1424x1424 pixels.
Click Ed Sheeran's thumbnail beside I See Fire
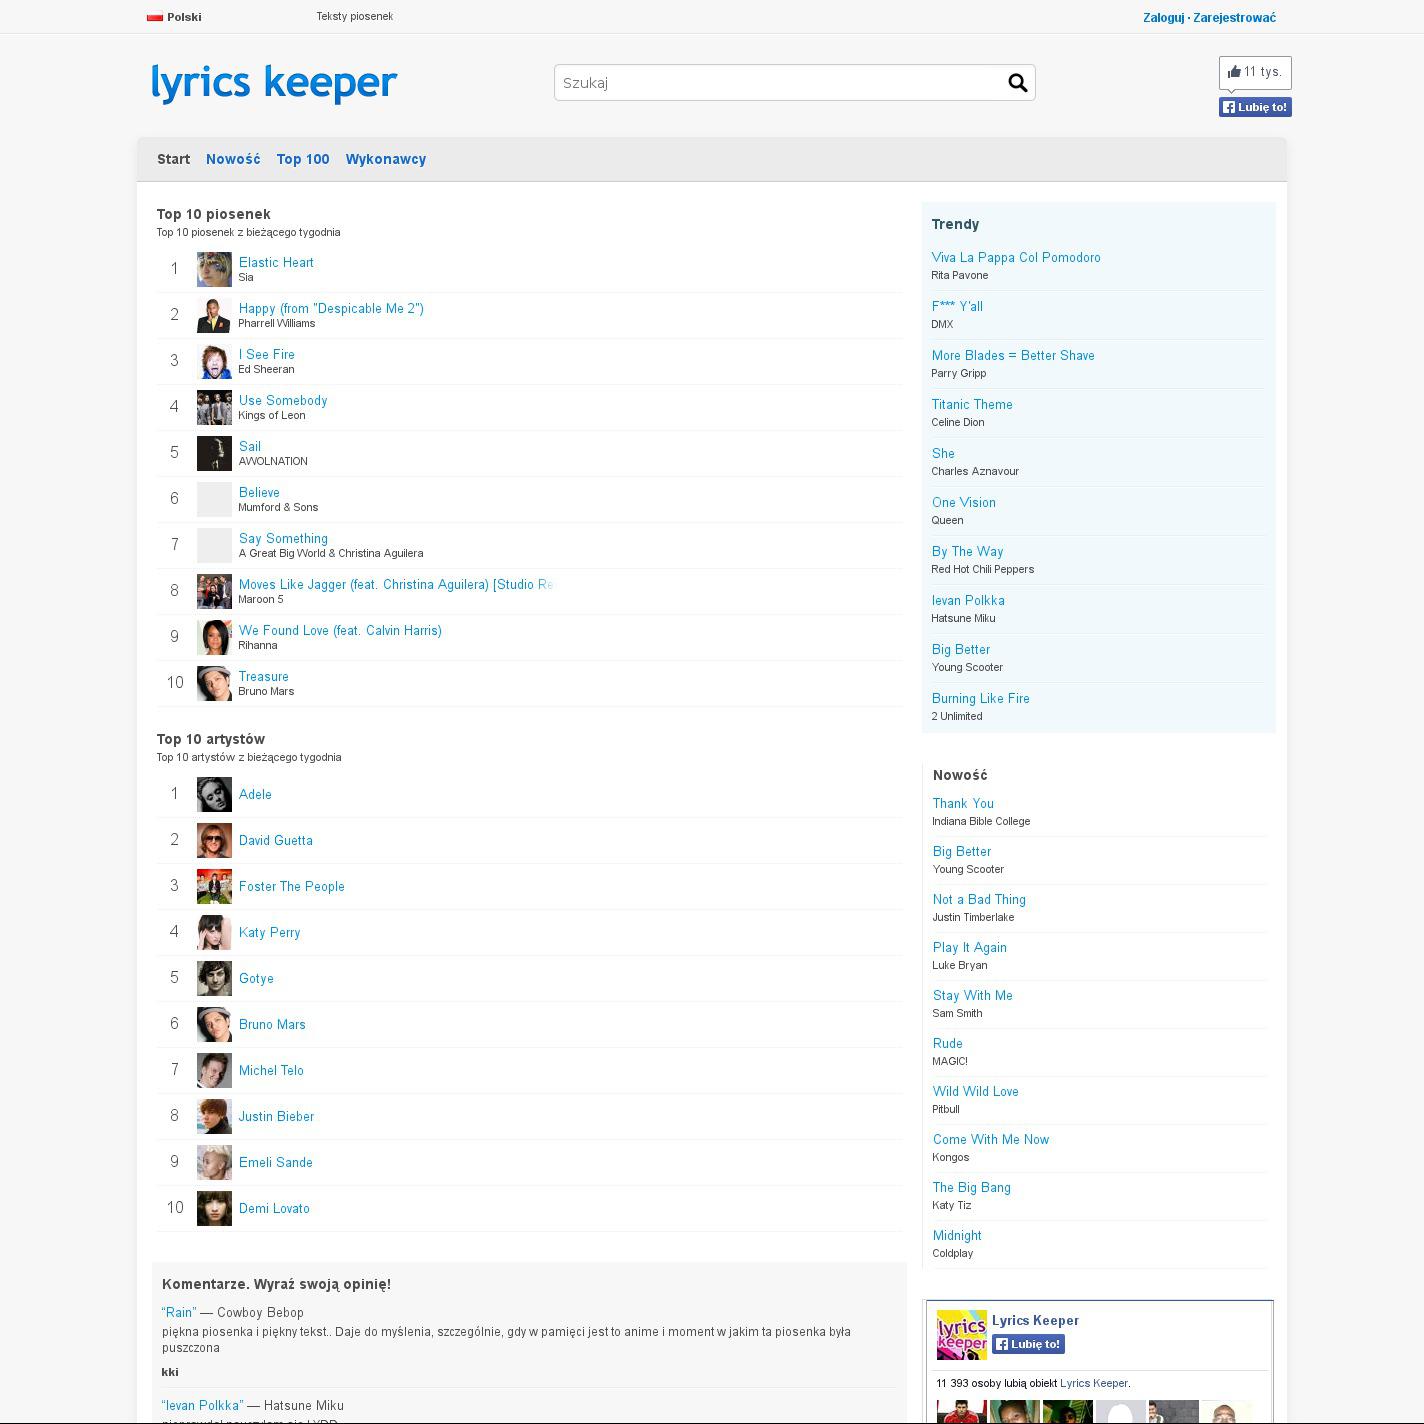(214, 361)
